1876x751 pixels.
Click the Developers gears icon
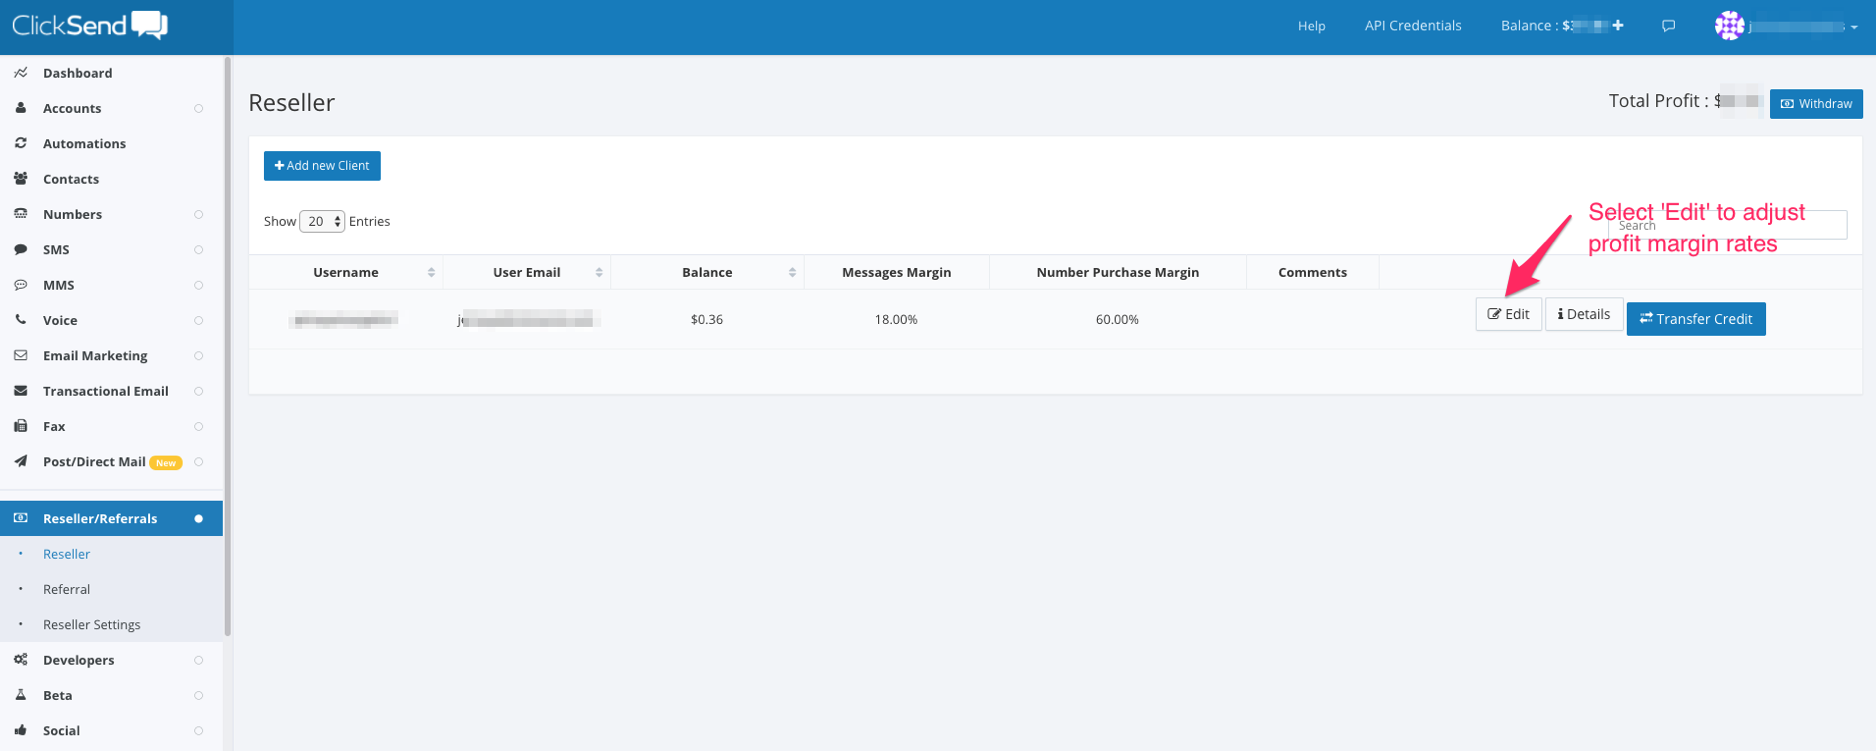tap(21, 660)
